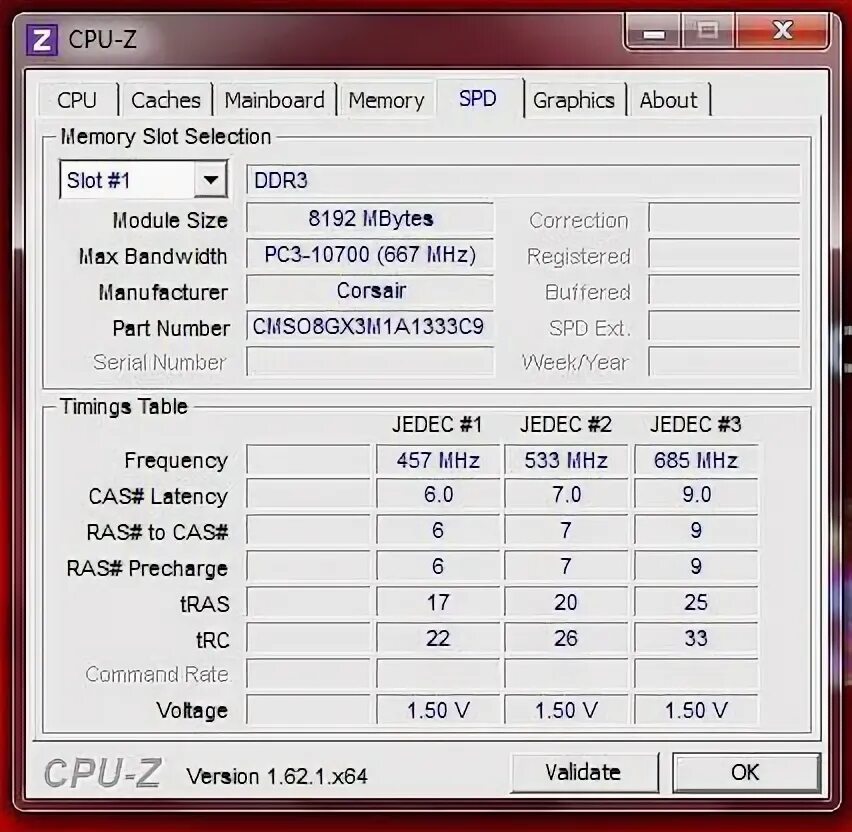Minimize the CPU-Z window

coord(654,32)
